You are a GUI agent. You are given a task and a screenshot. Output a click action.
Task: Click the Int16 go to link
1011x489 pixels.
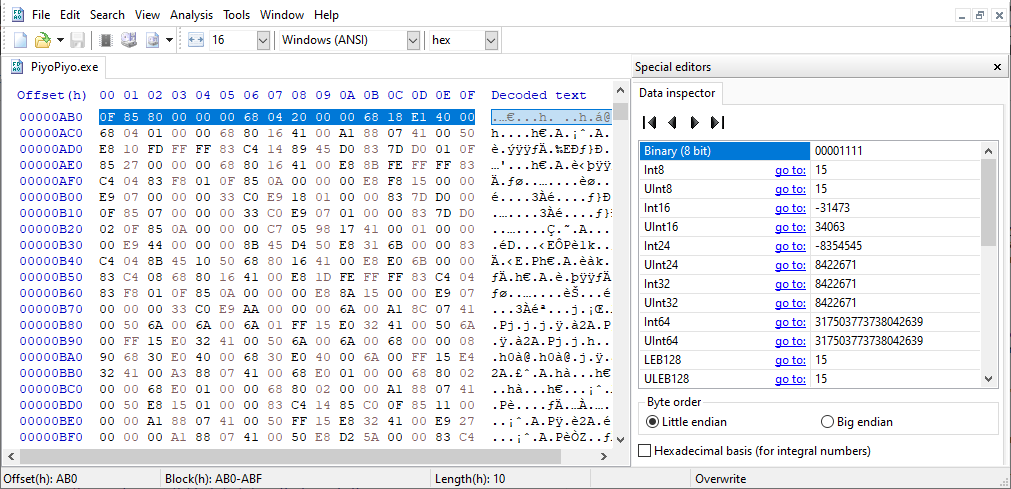(x=790, y=208)
